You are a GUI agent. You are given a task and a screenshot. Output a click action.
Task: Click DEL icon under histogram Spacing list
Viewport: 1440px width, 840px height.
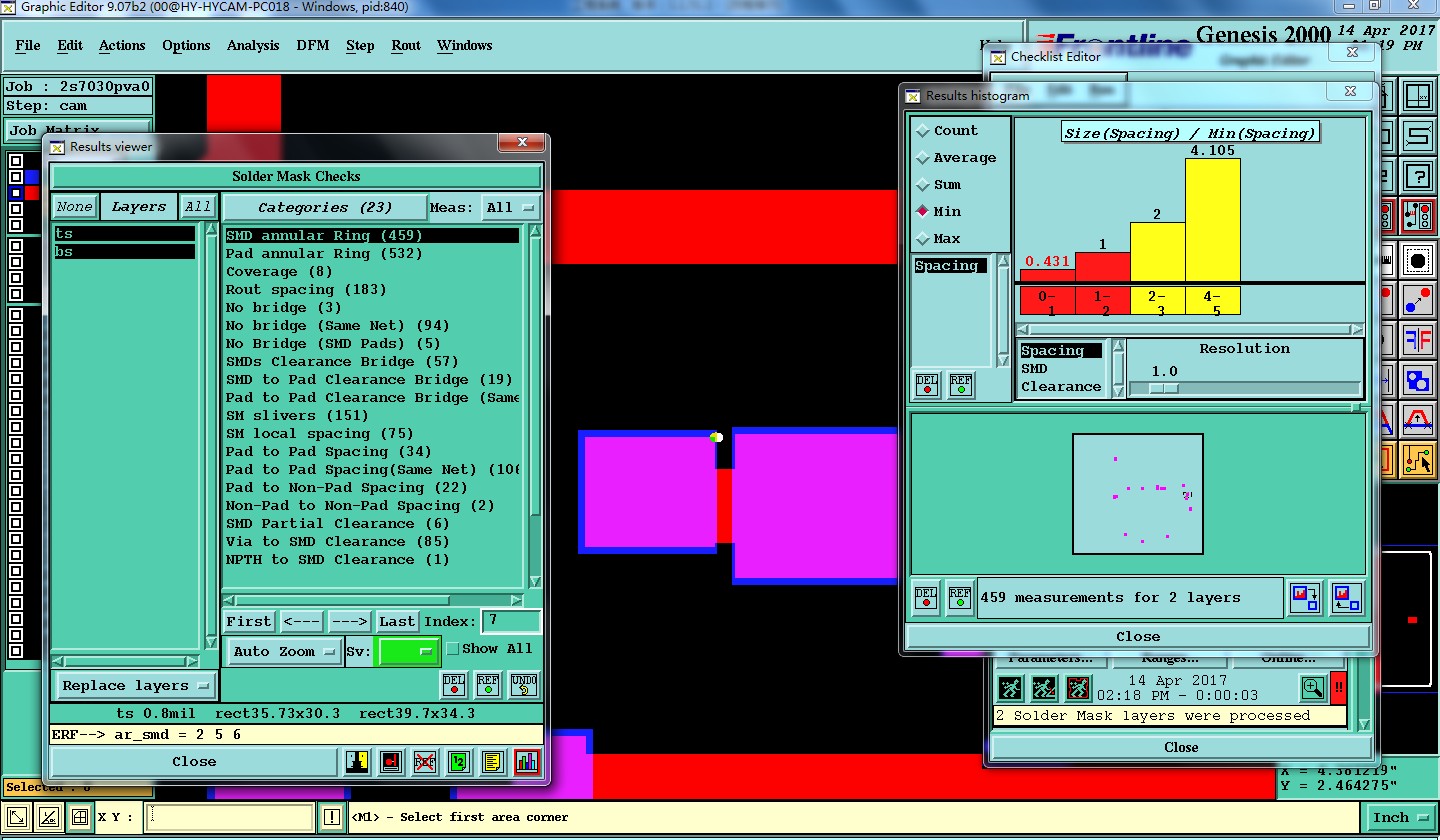[927, 385]
